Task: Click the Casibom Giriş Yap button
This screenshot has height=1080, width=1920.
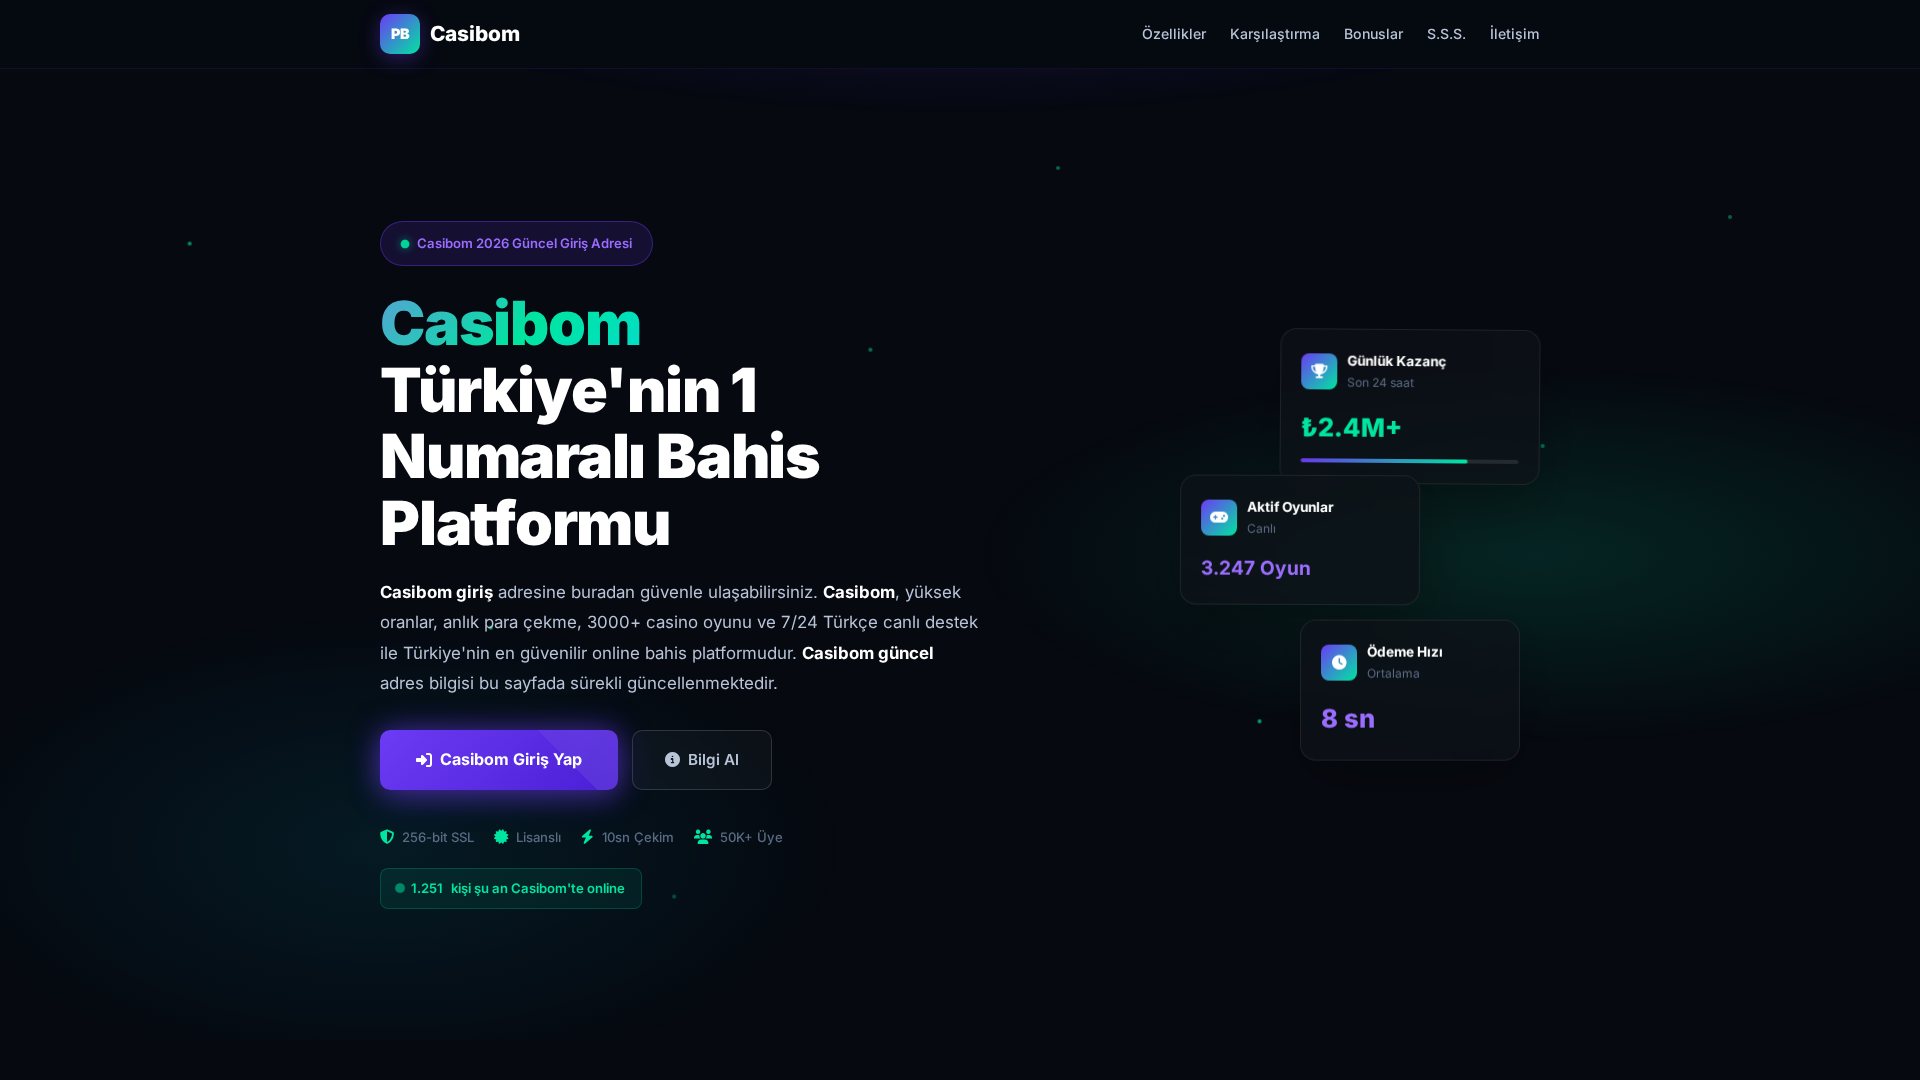Action: pyautogui.click(x=499, y=760)
